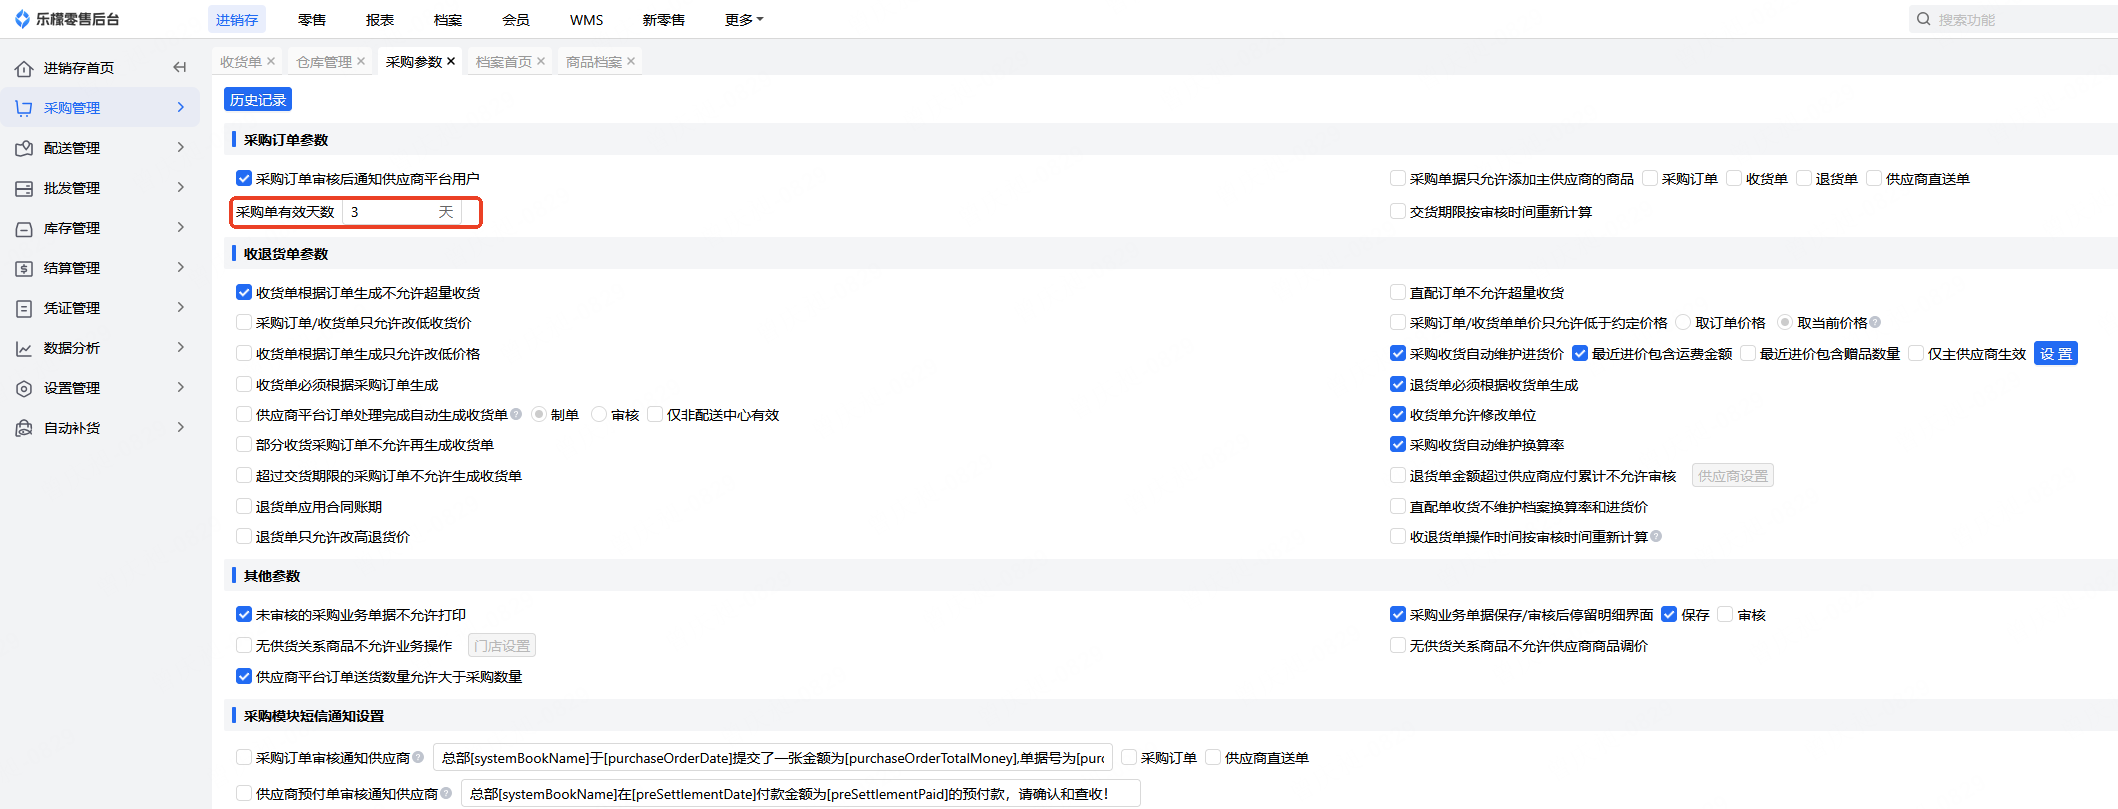
Task: Expand 数据分析 sidebar menu chevron
Action: (x=181, y=347)
